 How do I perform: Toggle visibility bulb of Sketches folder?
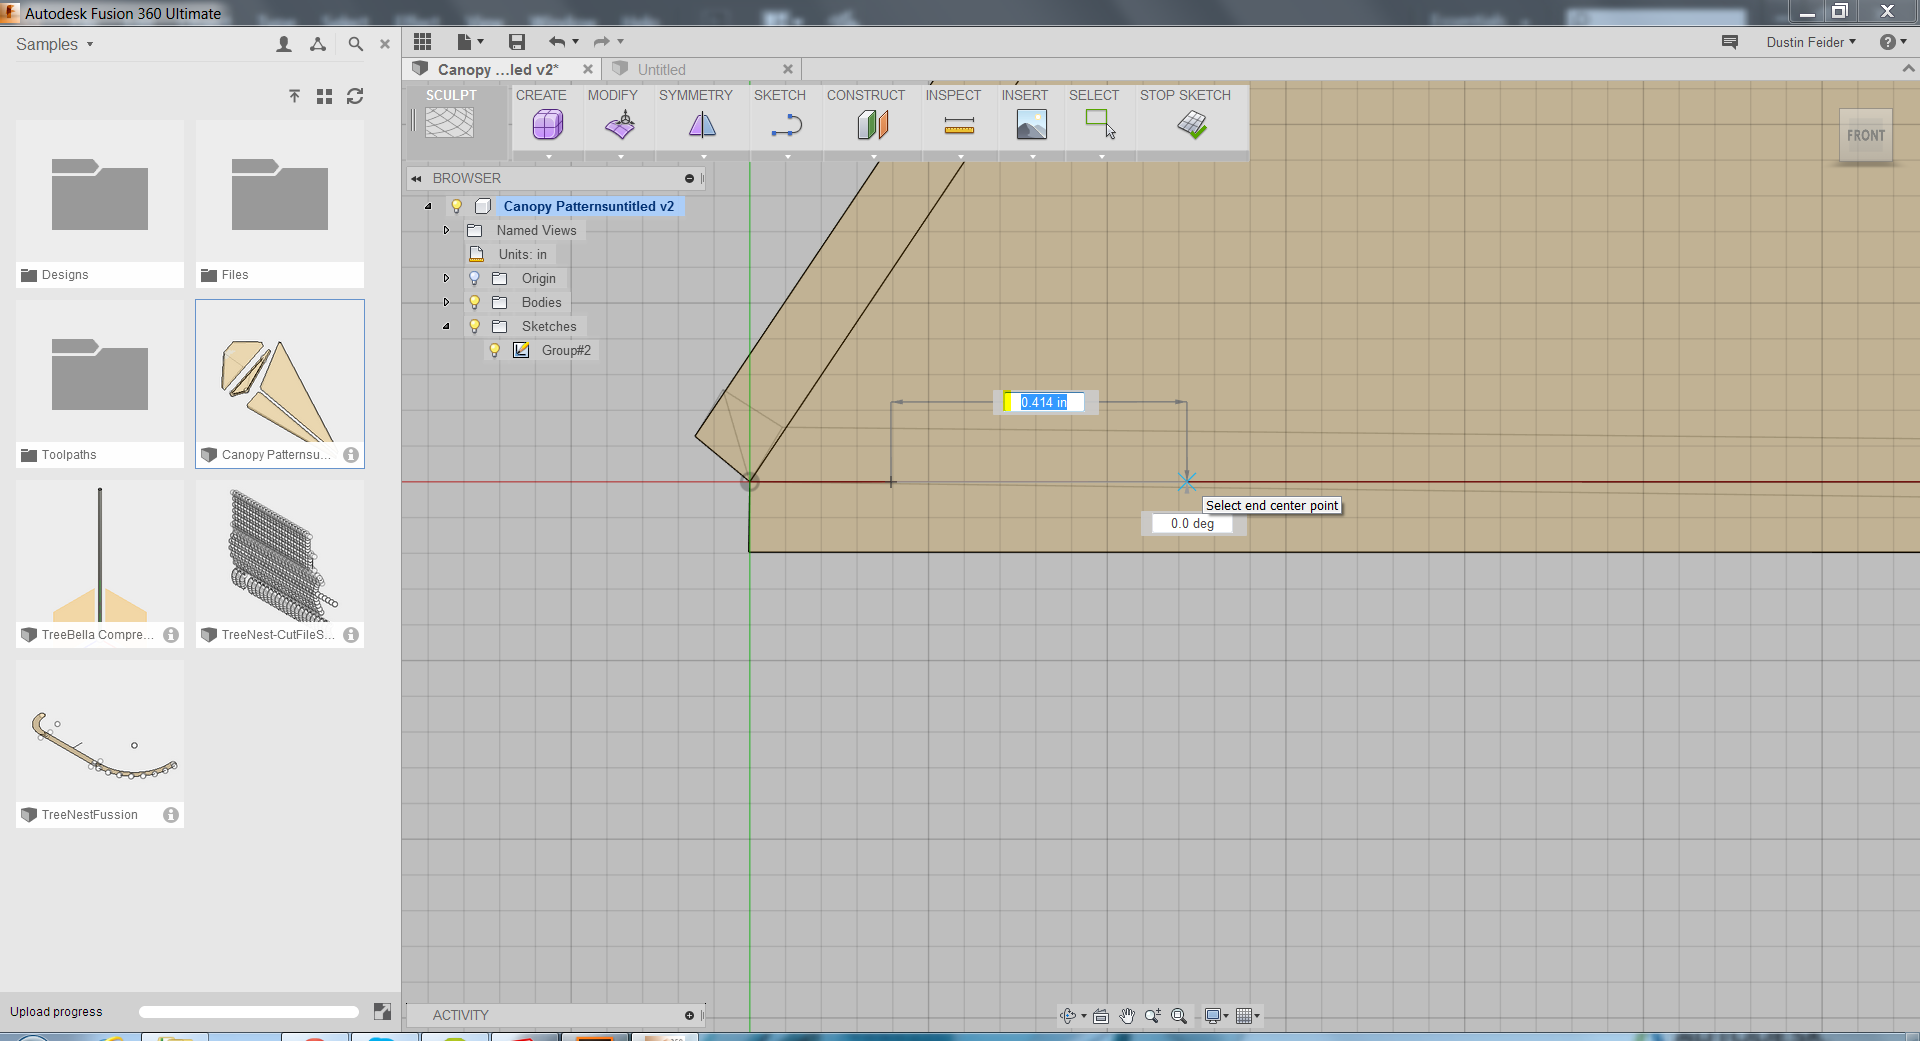pyautogui.click(x=475, y=326)
